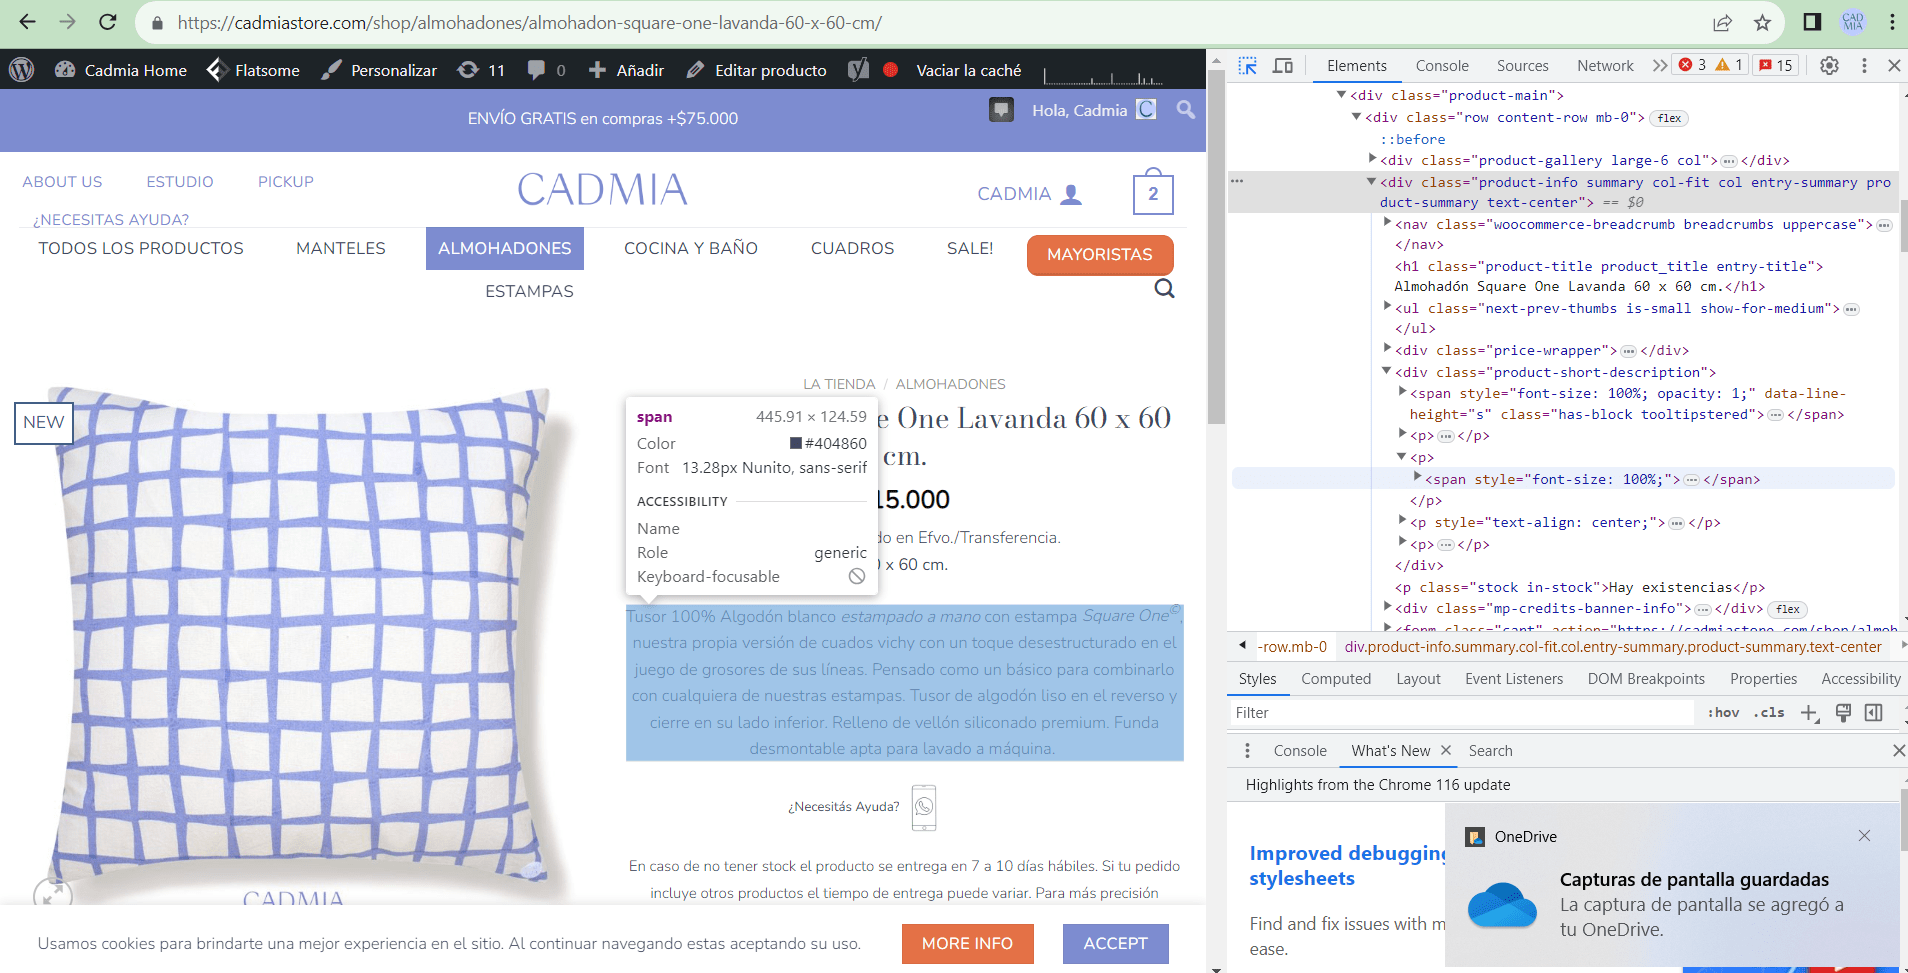Collapse the product-info summary div node
Image resolution: width=1908 pixels, height=973 pixels.
point(1372,182)
